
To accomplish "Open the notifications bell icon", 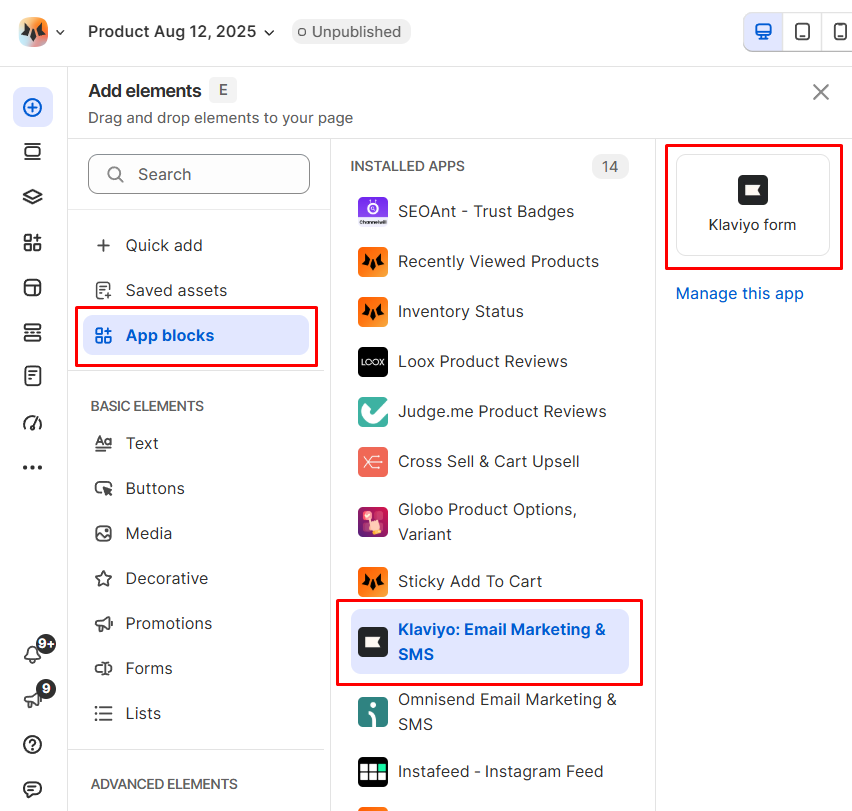I will tap(33, 653).
